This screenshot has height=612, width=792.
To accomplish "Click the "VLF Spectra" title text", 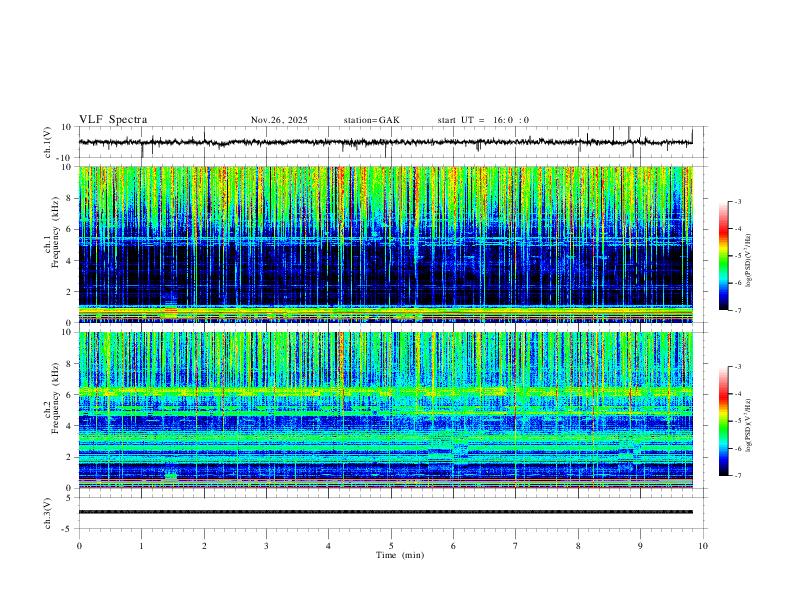I will (x=113, y=120).
